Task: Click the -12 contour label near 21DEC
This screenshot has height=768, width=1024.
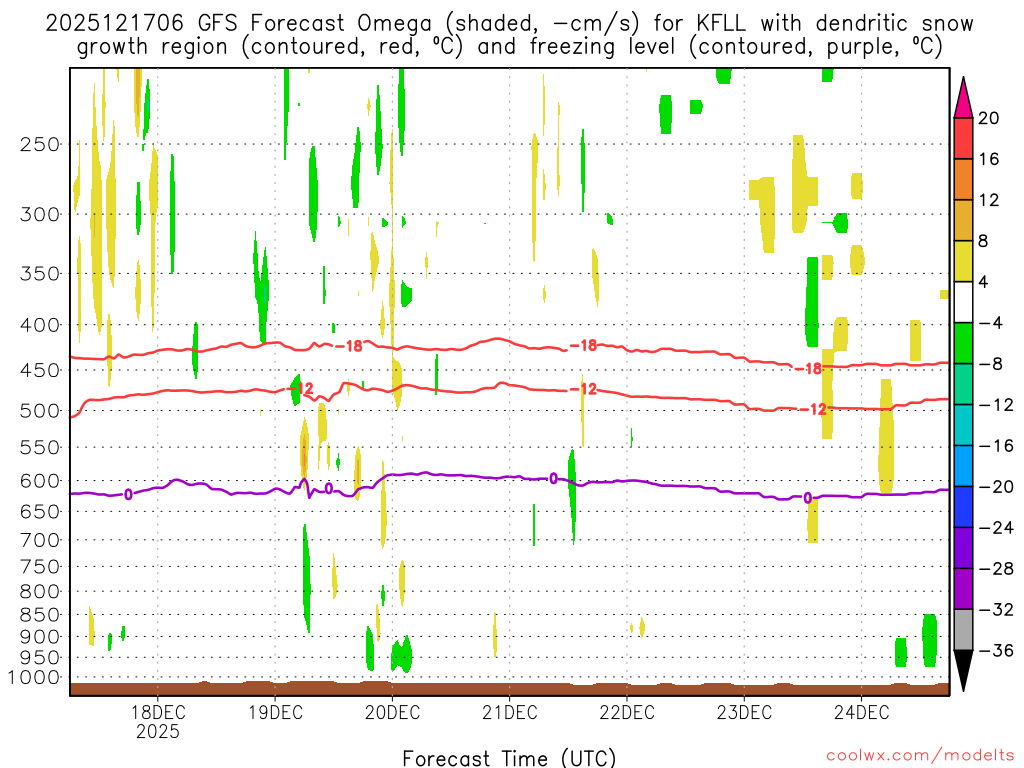Action: [584, 389]
